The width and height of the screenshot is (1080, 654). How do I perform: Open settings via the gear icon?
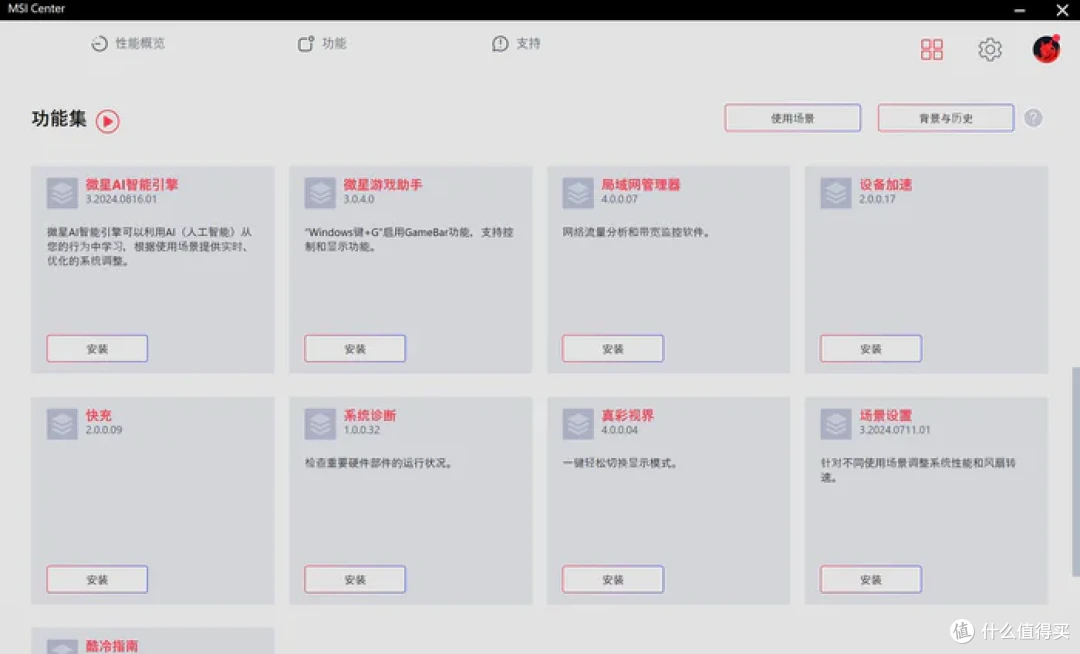tap(990, 49)
